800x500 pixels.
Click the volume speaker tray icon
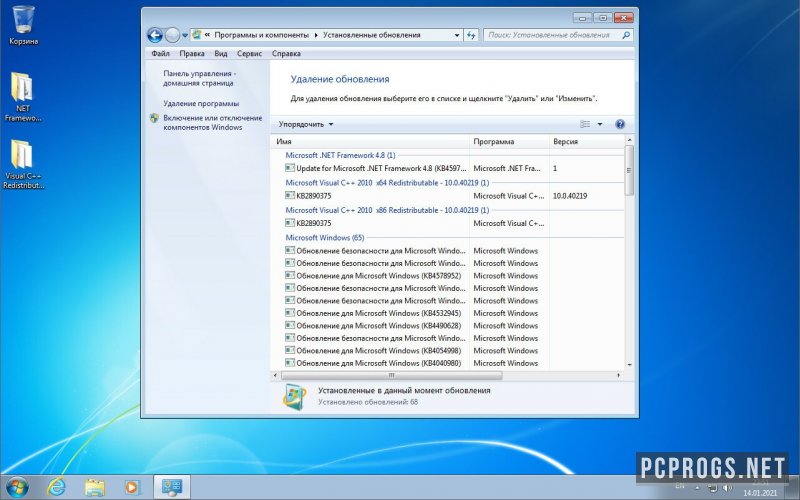pos(727,488)
